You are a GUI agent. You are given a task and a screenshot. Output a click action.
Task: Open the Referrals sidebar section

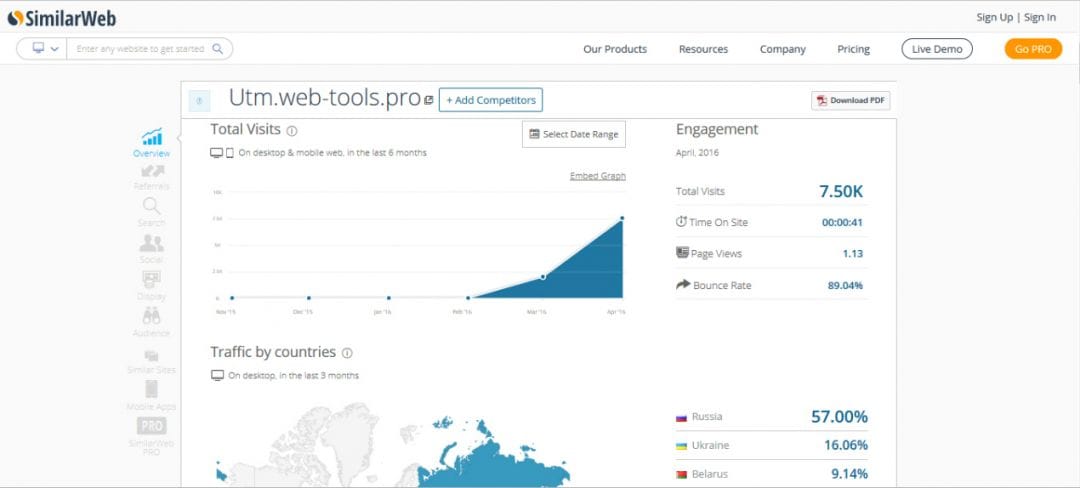pyautogui.click(x=152, y=173)
